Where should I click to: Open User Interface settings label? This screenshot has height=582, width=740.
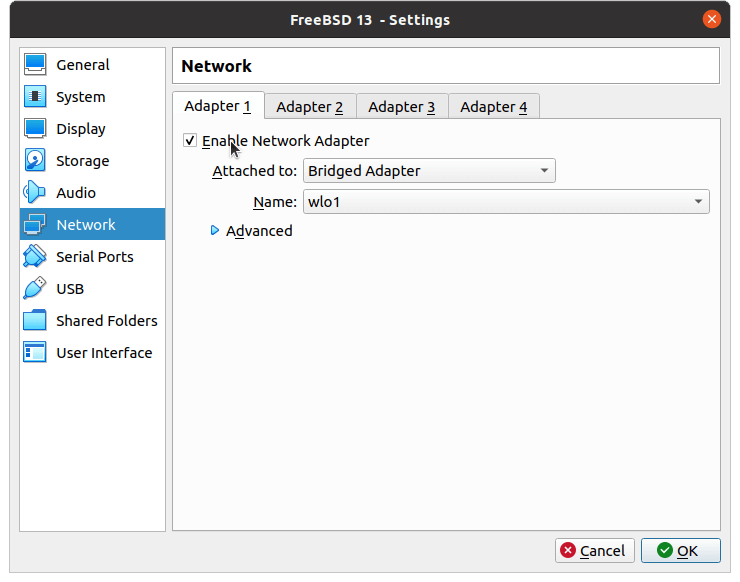tap(104, 353)
